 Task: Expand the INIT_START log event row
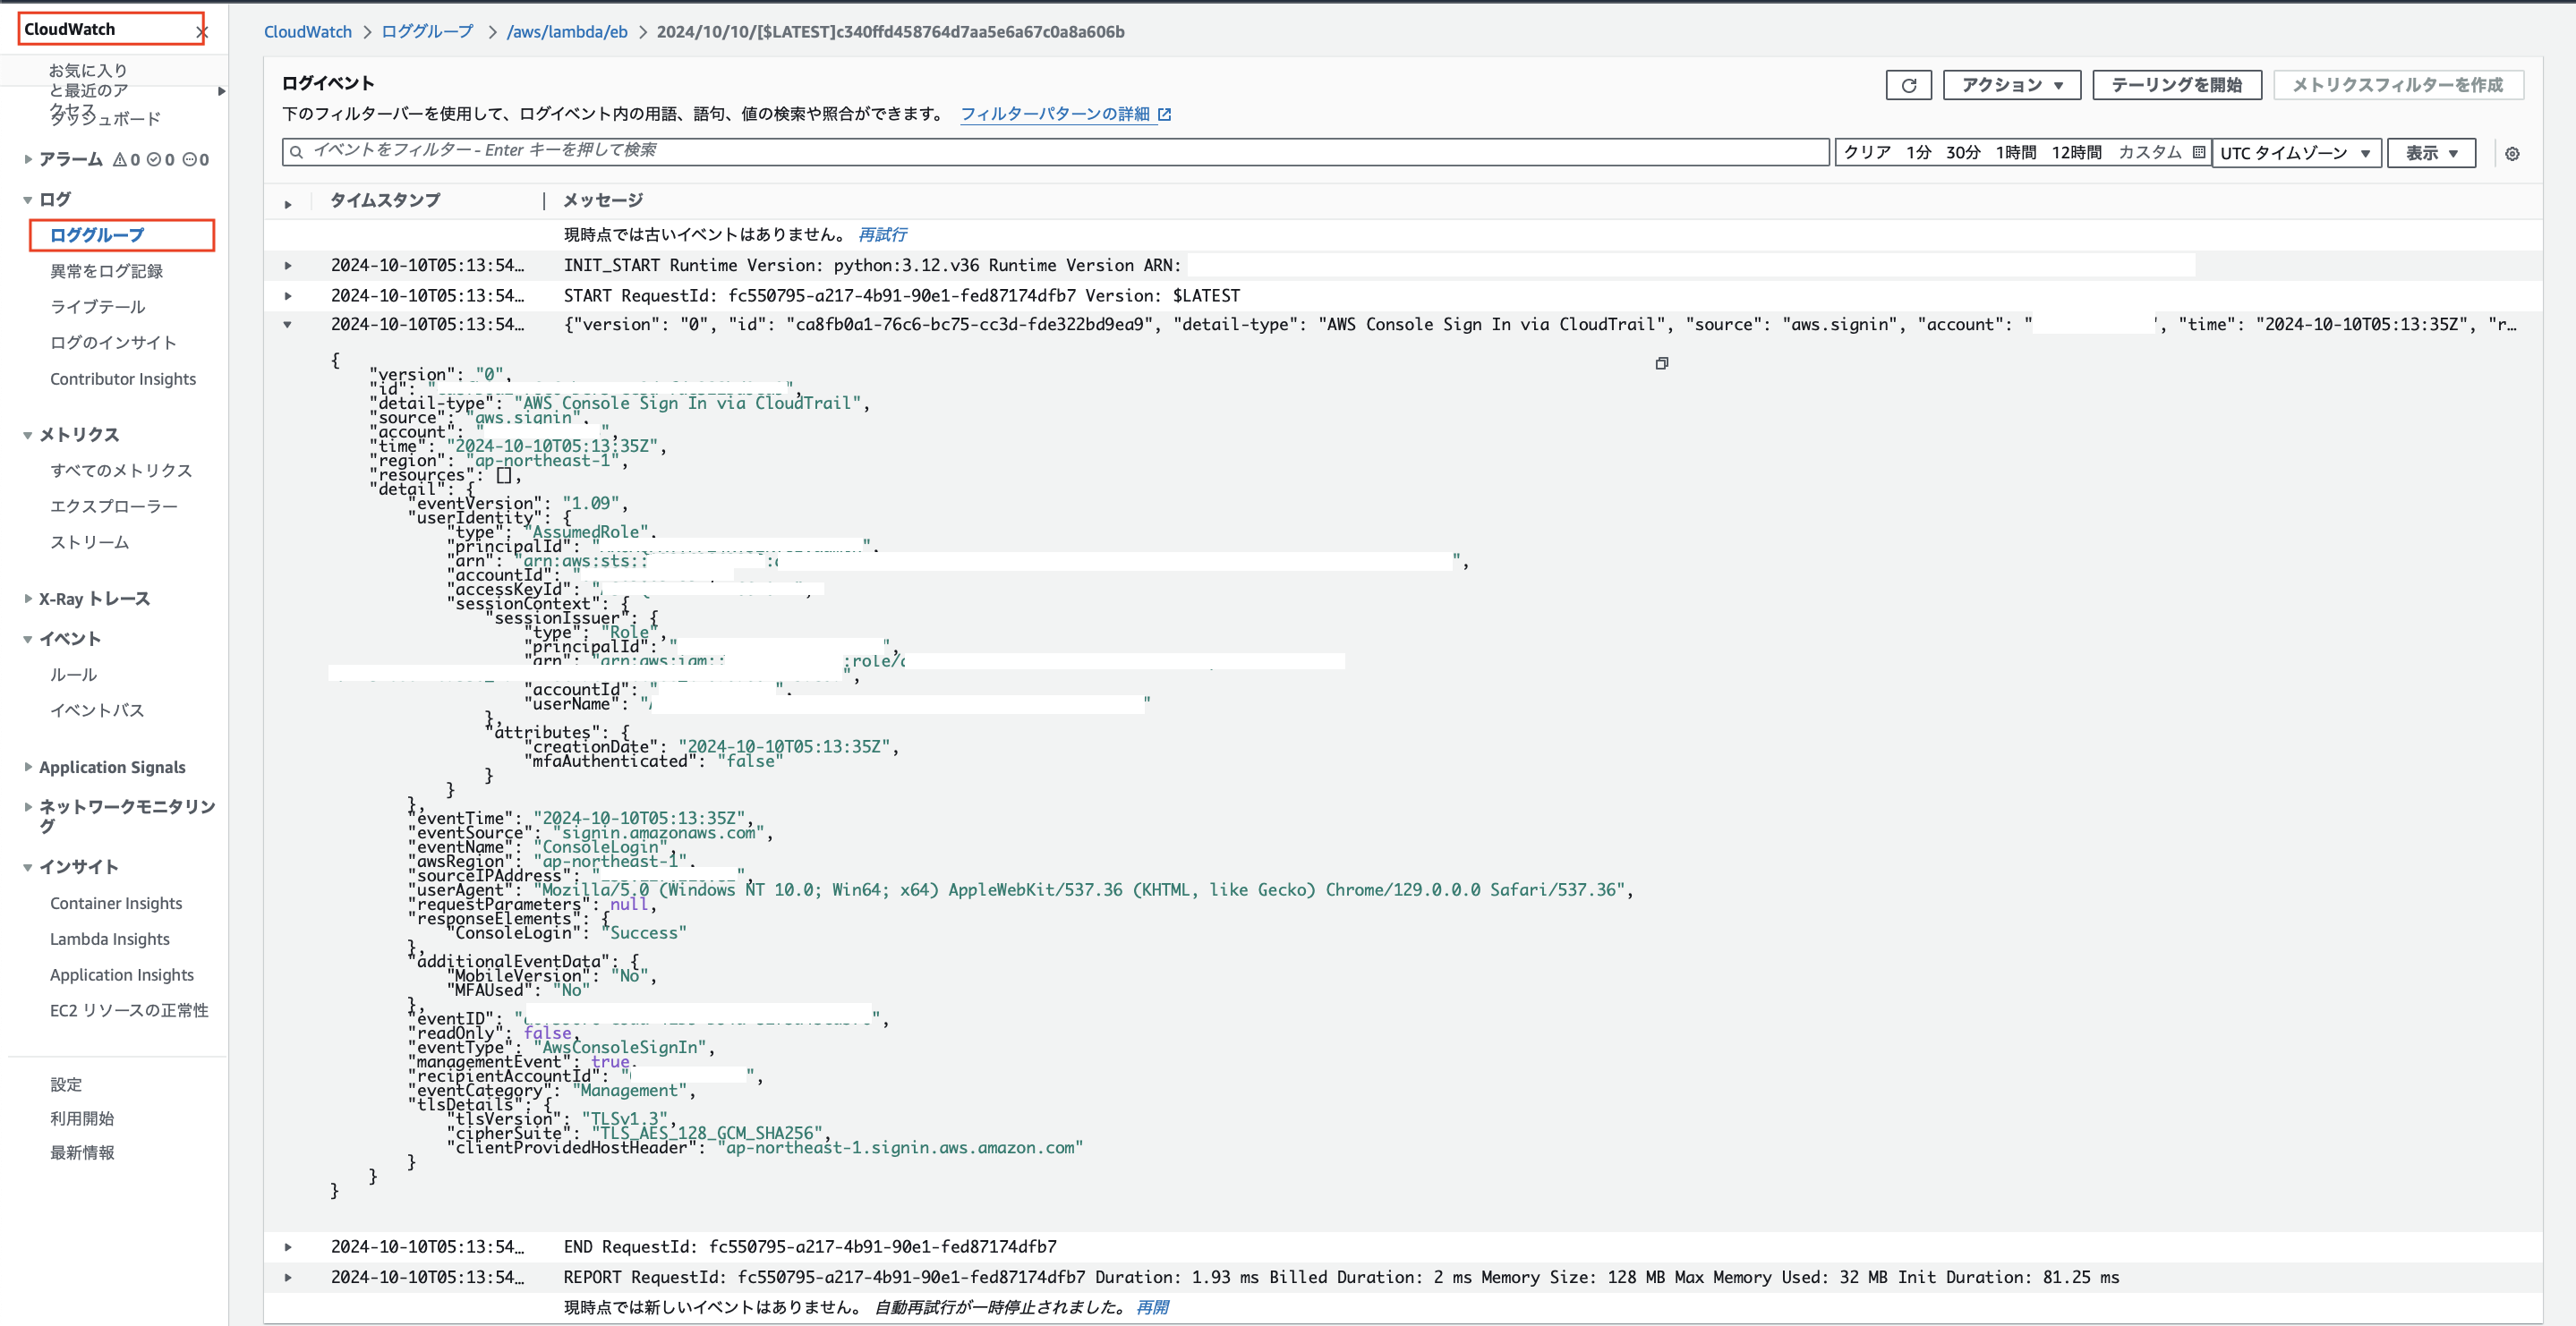pos(288,265)
